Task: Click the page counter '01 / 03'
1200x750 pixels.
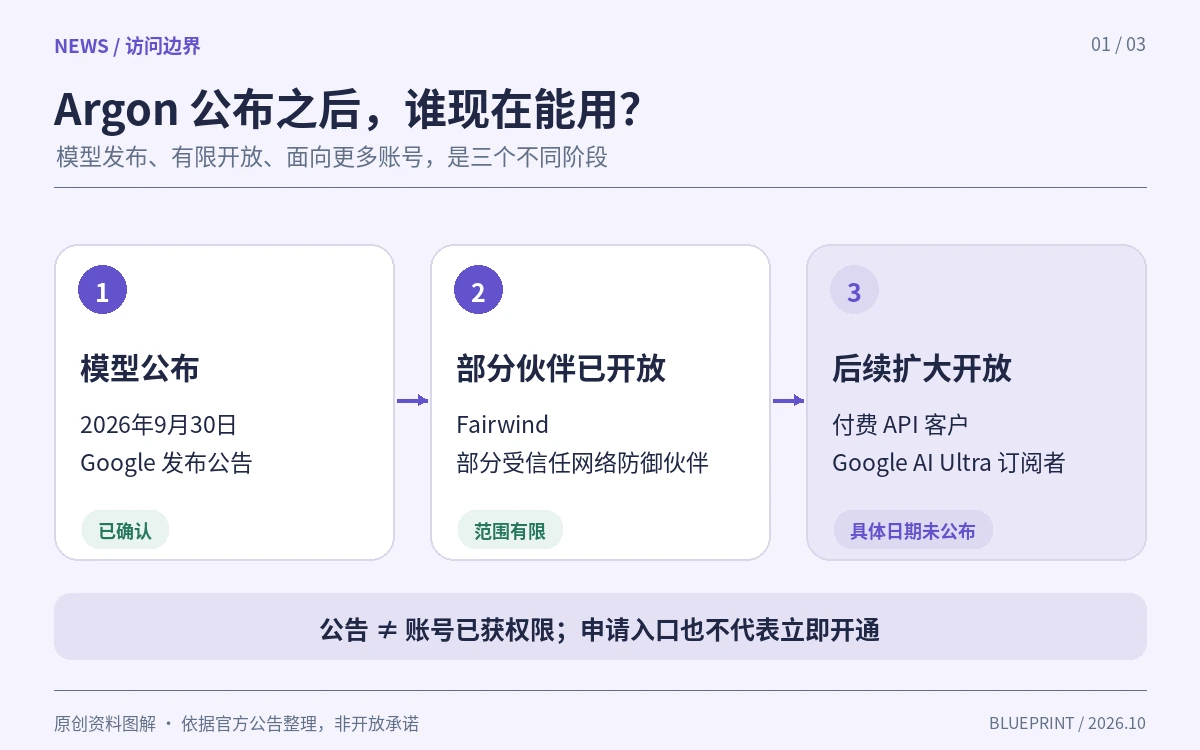Action: (1118, 44)
